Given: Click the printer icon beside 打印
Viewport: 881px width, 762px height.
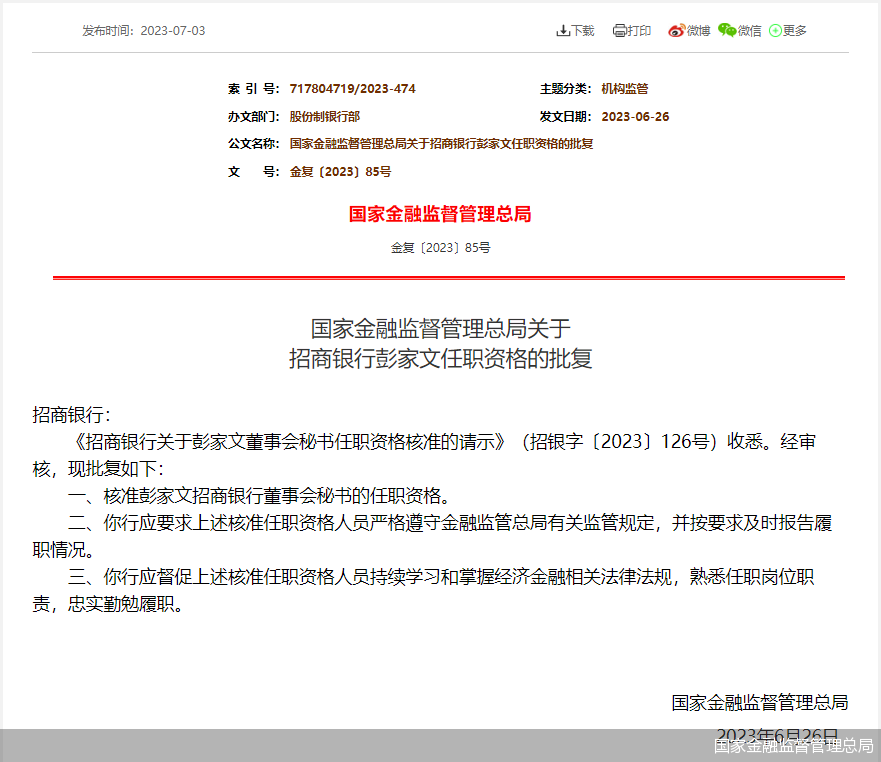Looking at the screenshot, I should point(619,30).
